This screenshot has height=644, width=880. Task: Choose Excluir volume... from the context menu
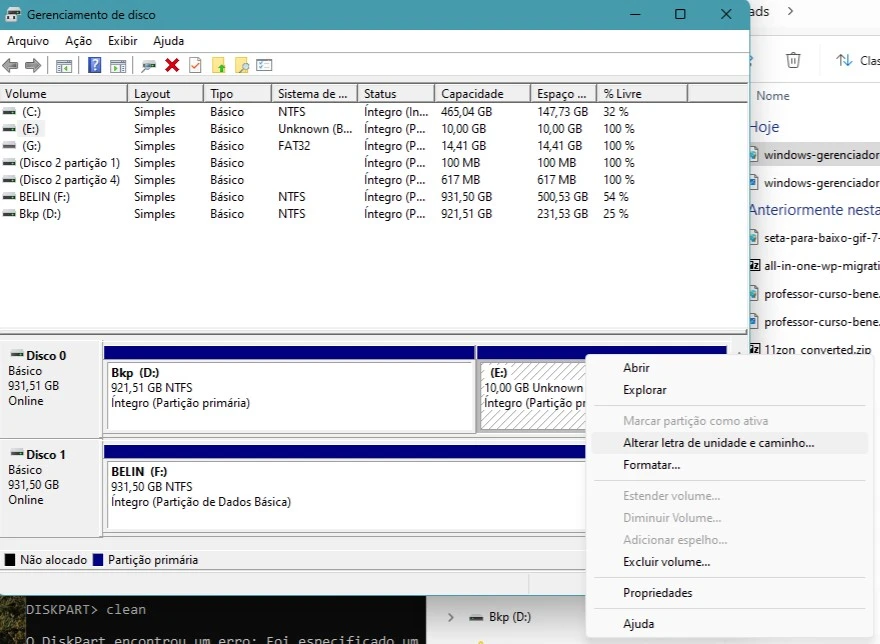(728, 562)
